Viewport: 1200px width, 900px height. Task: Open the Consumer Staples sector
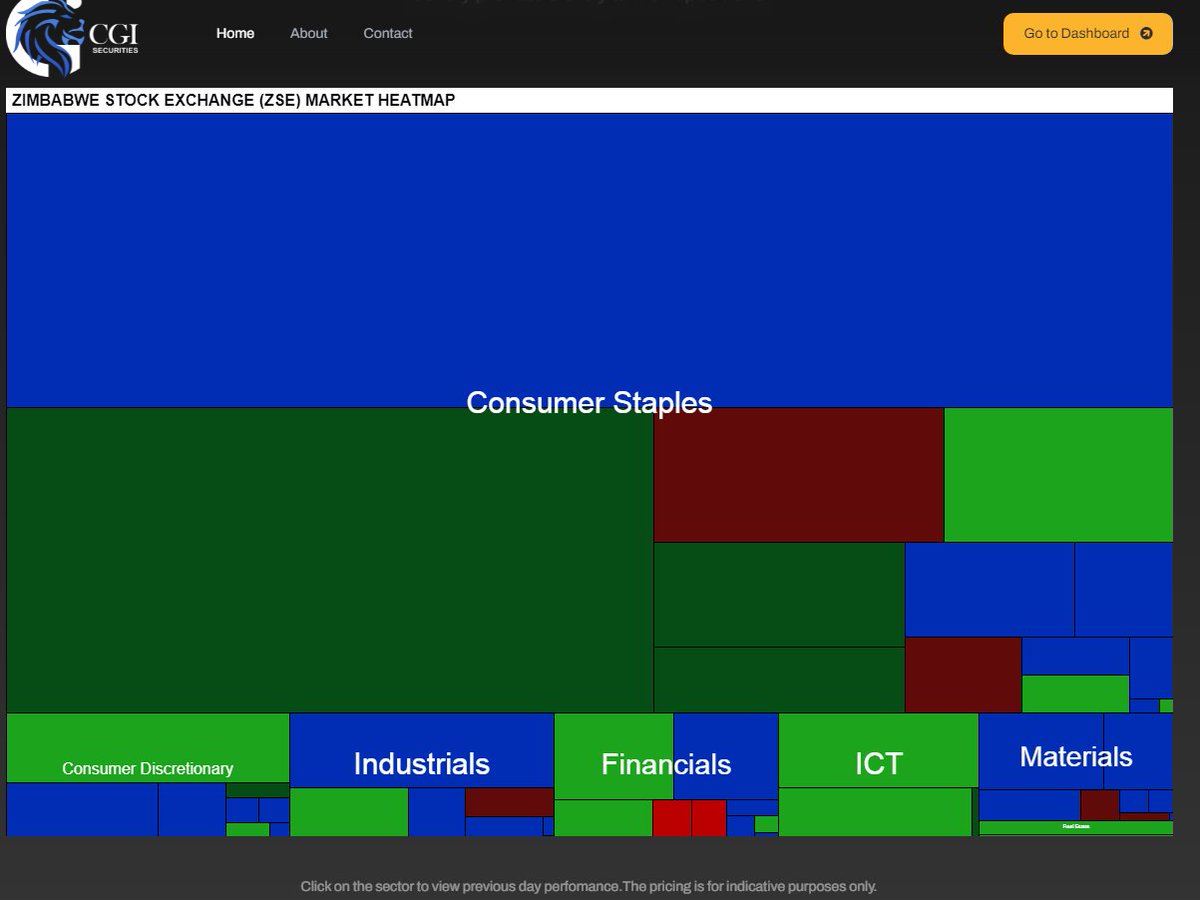click(x=590, y=260)
